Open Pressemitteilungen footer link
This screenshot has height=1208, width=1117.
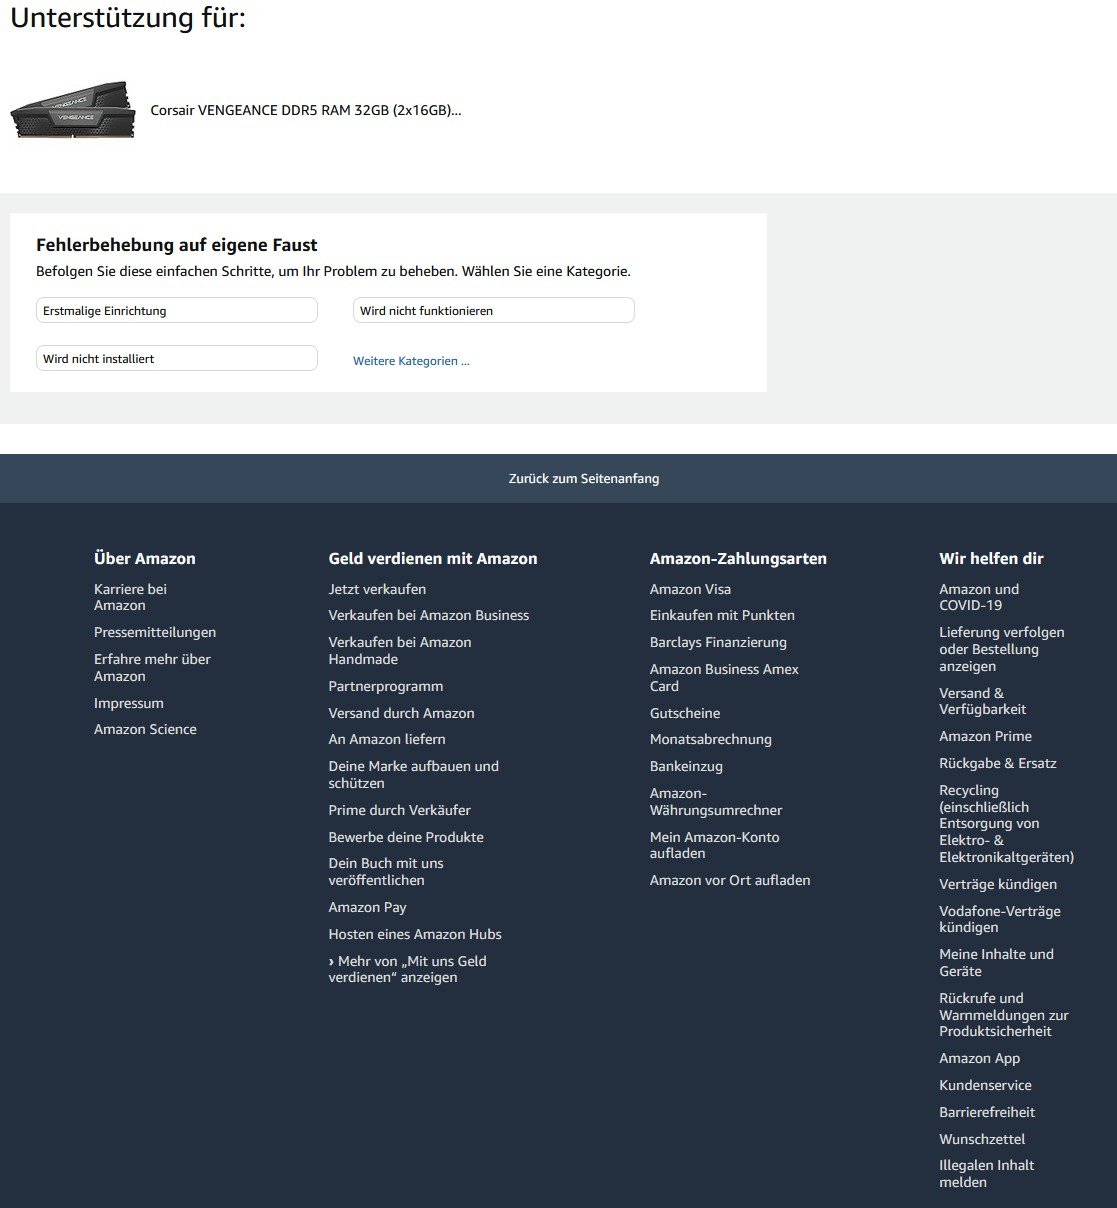pyautogui.click(x=155, y=632)
